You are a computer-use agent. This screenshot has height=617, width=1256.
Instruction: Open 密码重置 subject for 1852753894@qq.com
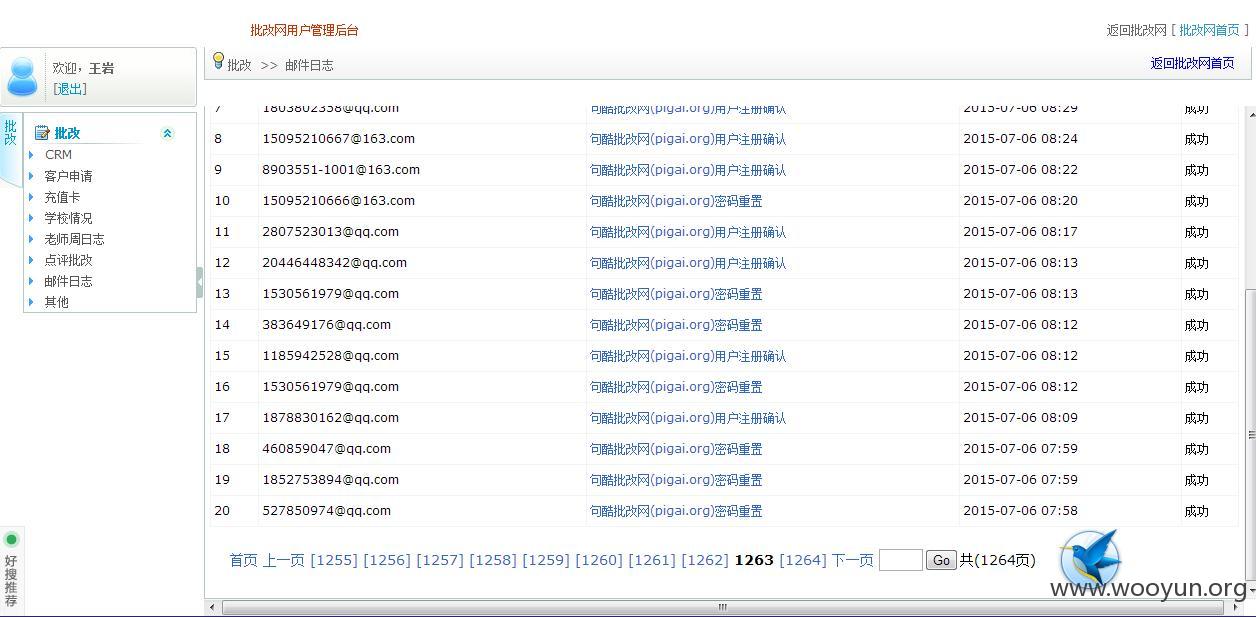coord(676,480)
